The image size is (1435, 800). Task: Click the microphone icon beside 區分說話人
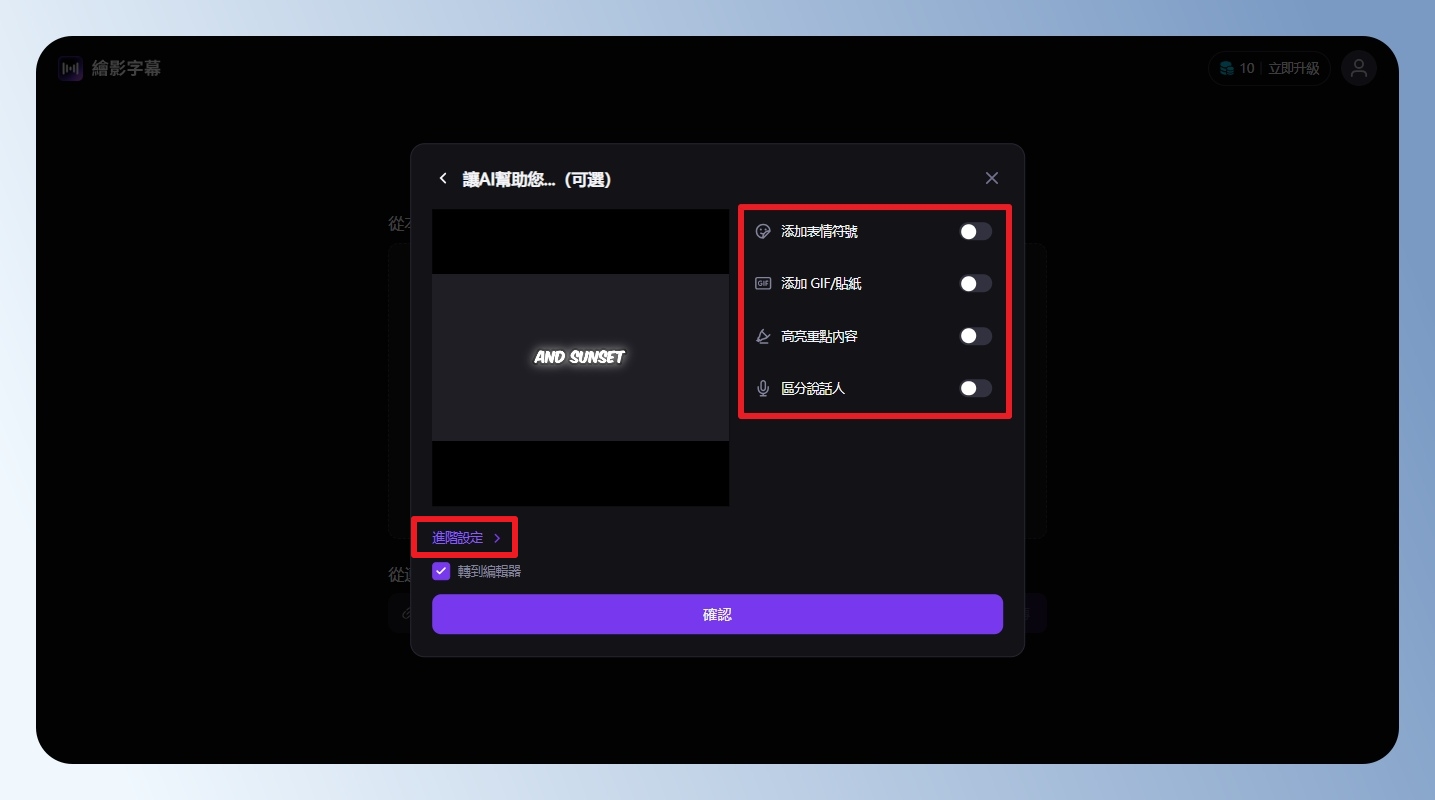coord(763,389)
